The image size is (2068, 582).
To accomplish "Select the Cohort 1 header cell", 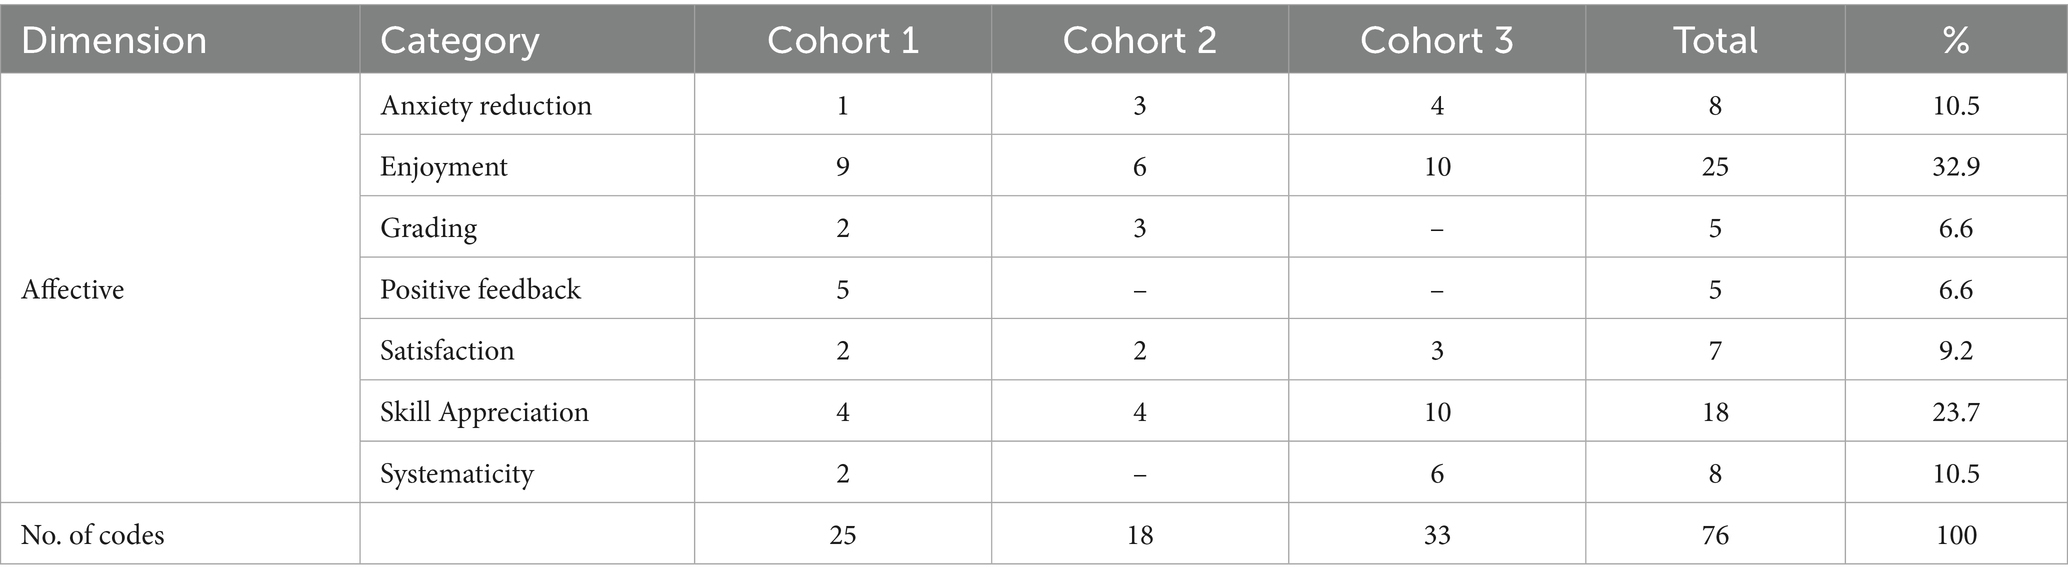I will click(x=842, y=41).
